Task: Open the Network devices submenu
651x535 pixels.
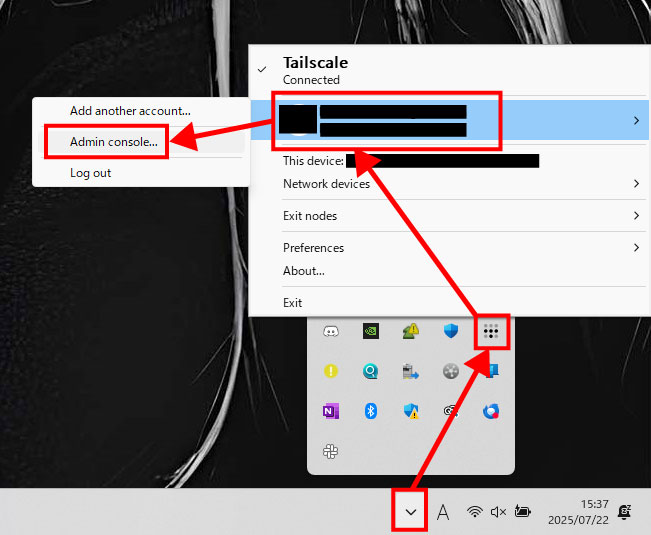Action: [449, 183]
